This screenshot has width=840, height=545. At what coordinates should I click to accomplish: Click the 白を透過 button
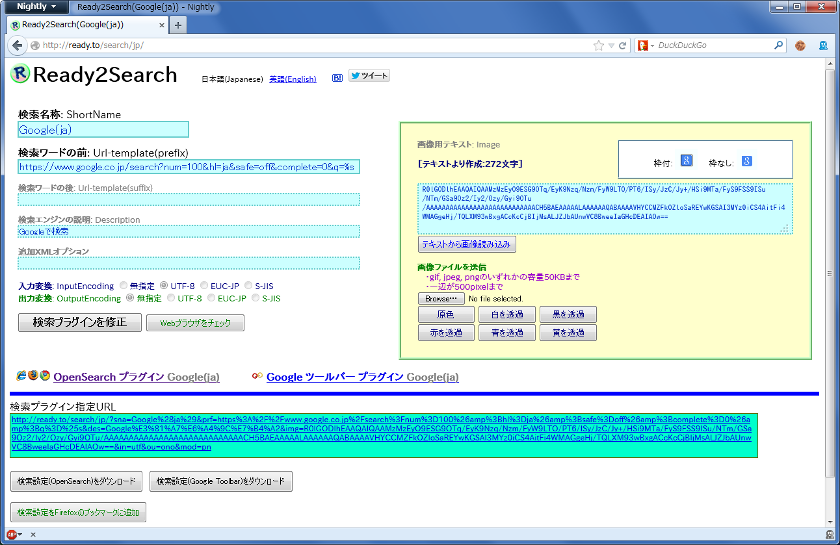pos(507,315)
